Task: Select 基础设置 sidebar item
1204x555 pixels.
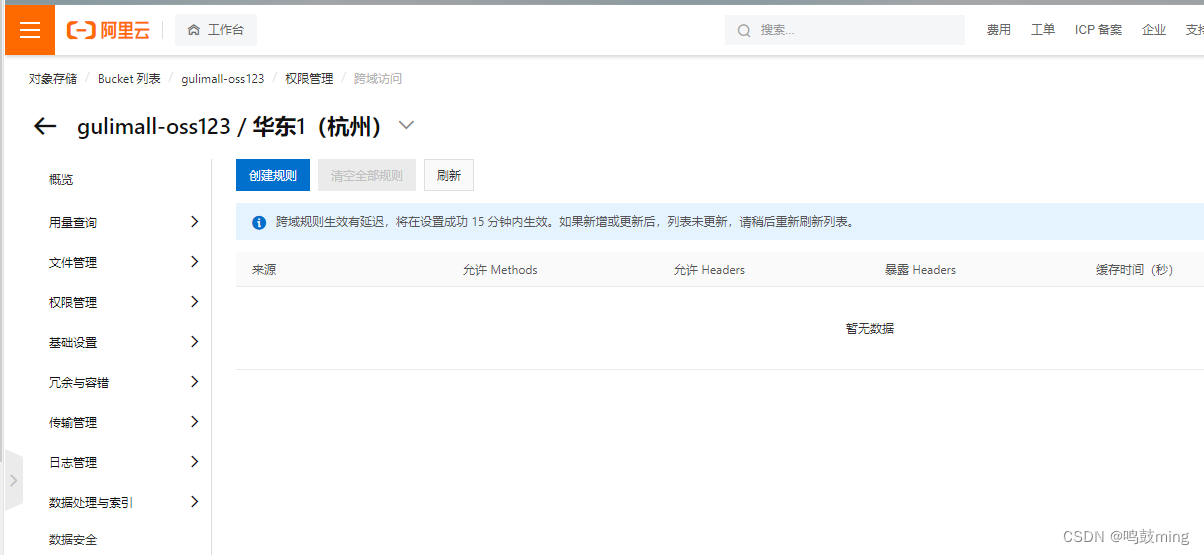Action: (x=73, y=343)
